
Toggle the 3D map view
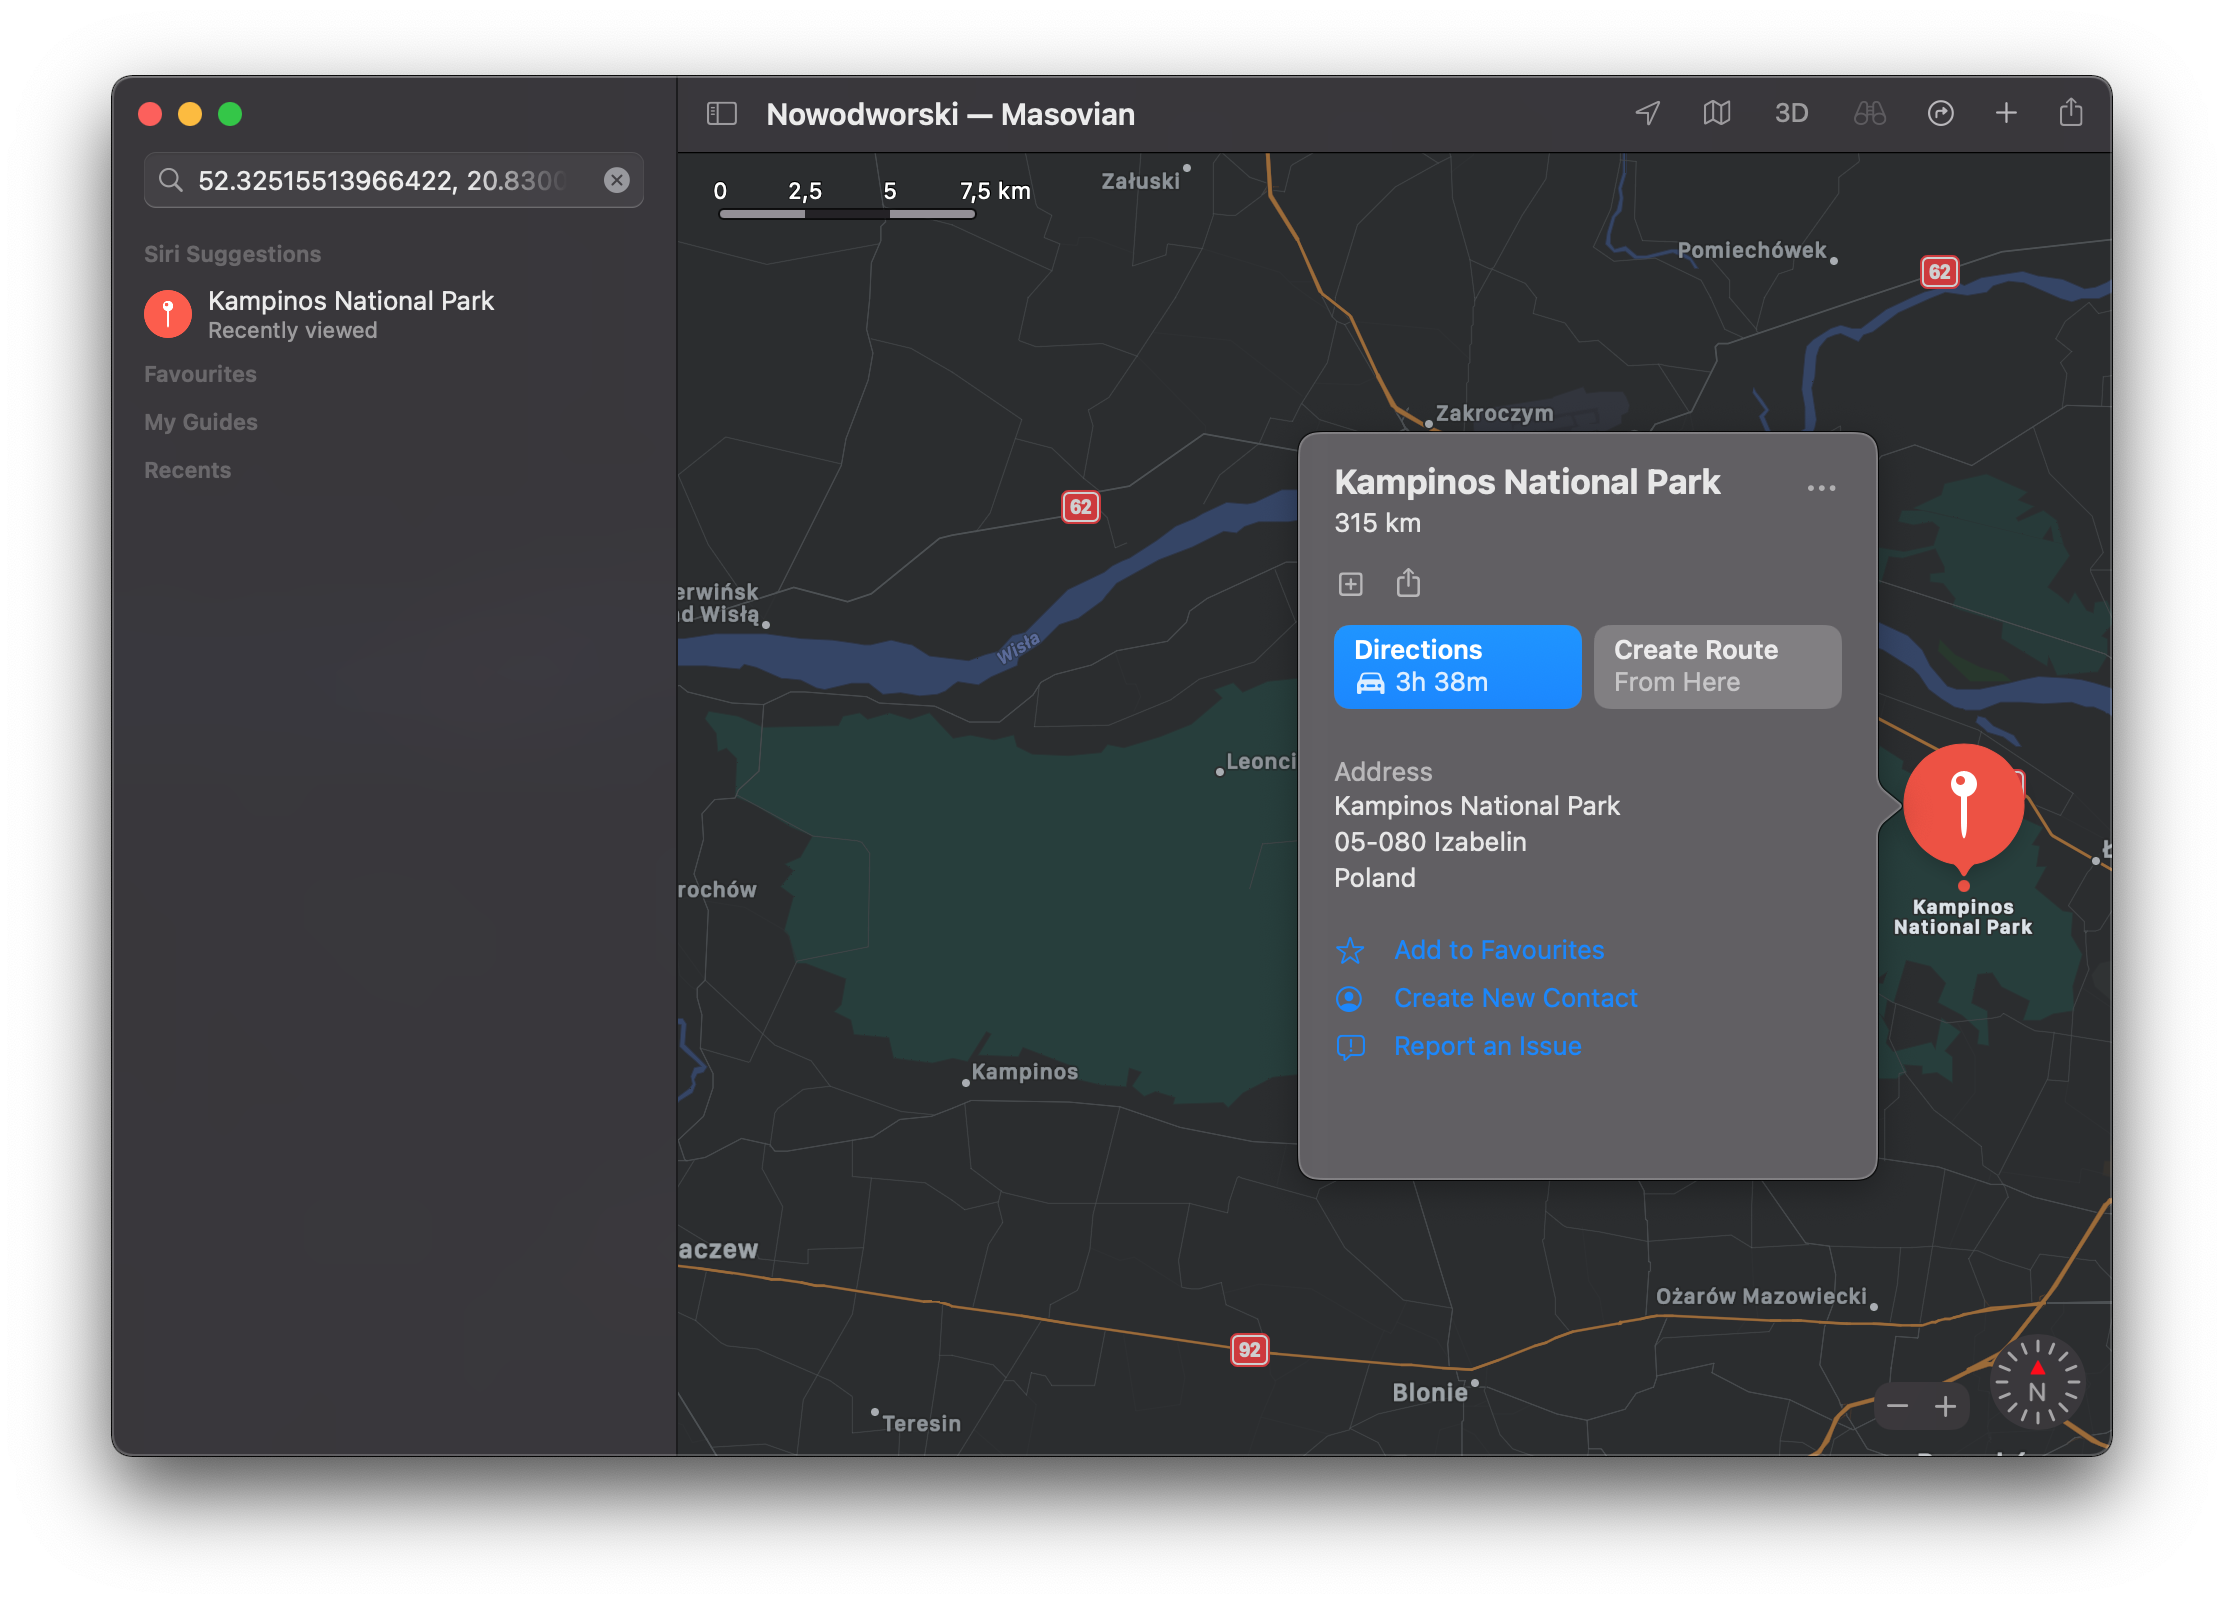1790,113
